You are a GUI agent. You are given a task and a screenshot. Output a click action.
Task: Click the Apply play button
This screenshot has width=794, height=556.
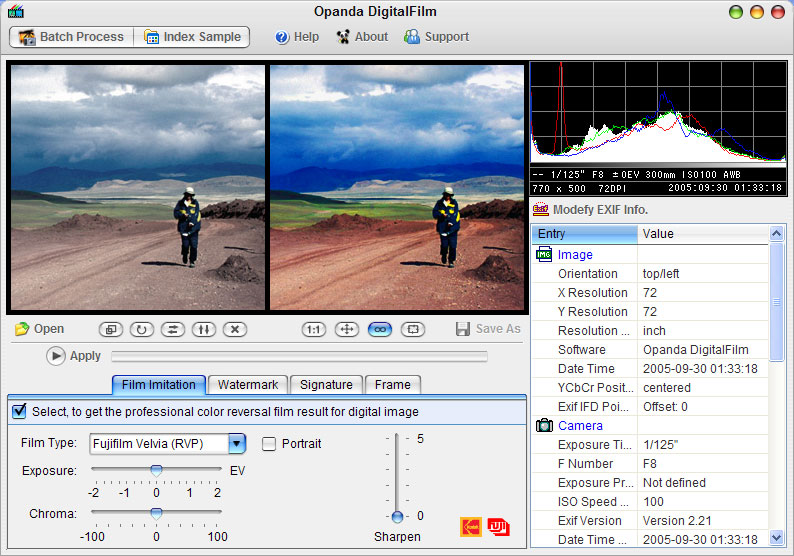(x=56, y=356)
